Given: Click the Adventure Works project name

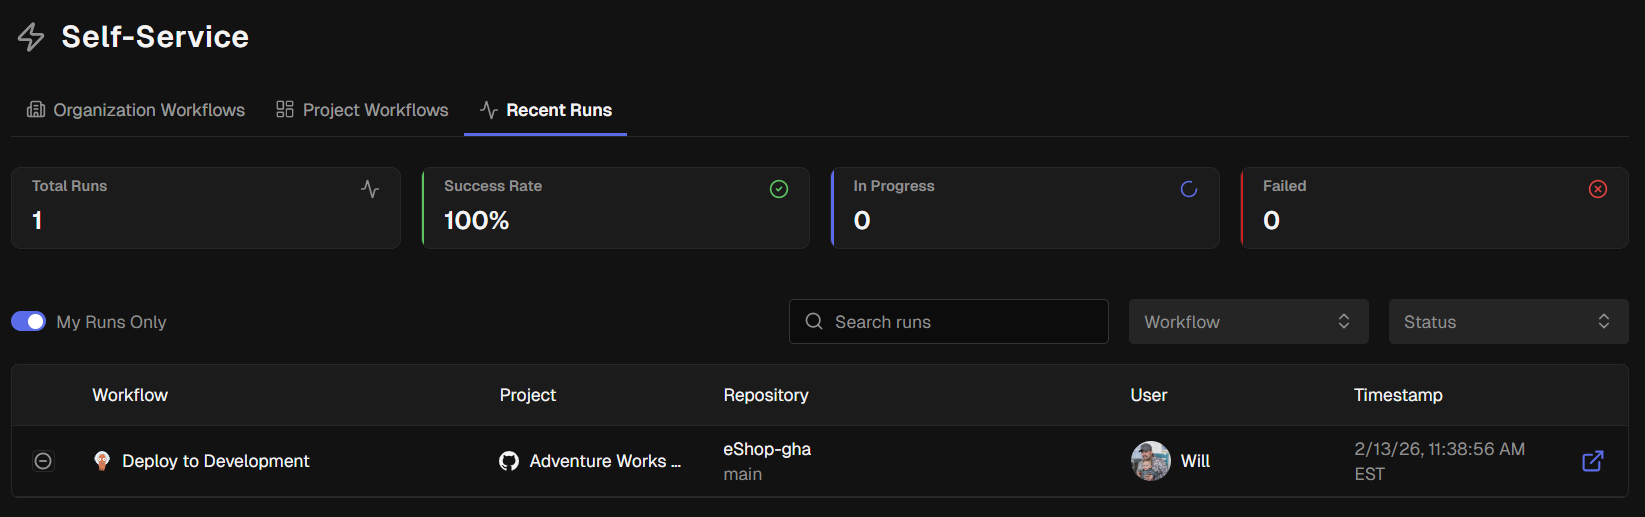Looking at the screenshot, I should coord(605,461).
